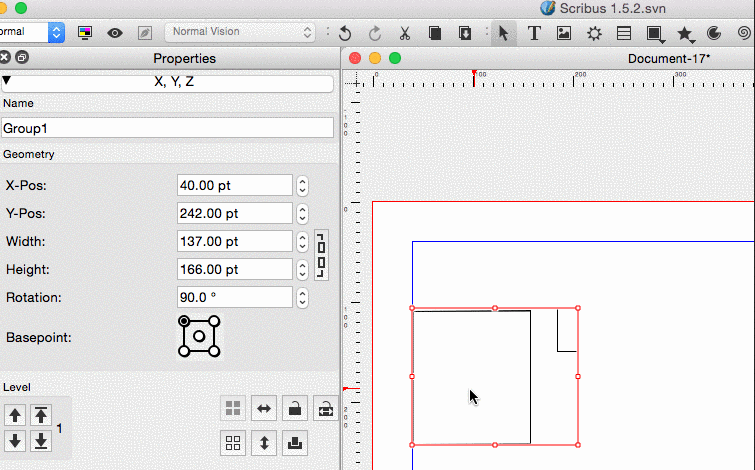Click the X-Pos stepper arrows
The width and height of the screenshot is (755, 470).
[303, 186]
